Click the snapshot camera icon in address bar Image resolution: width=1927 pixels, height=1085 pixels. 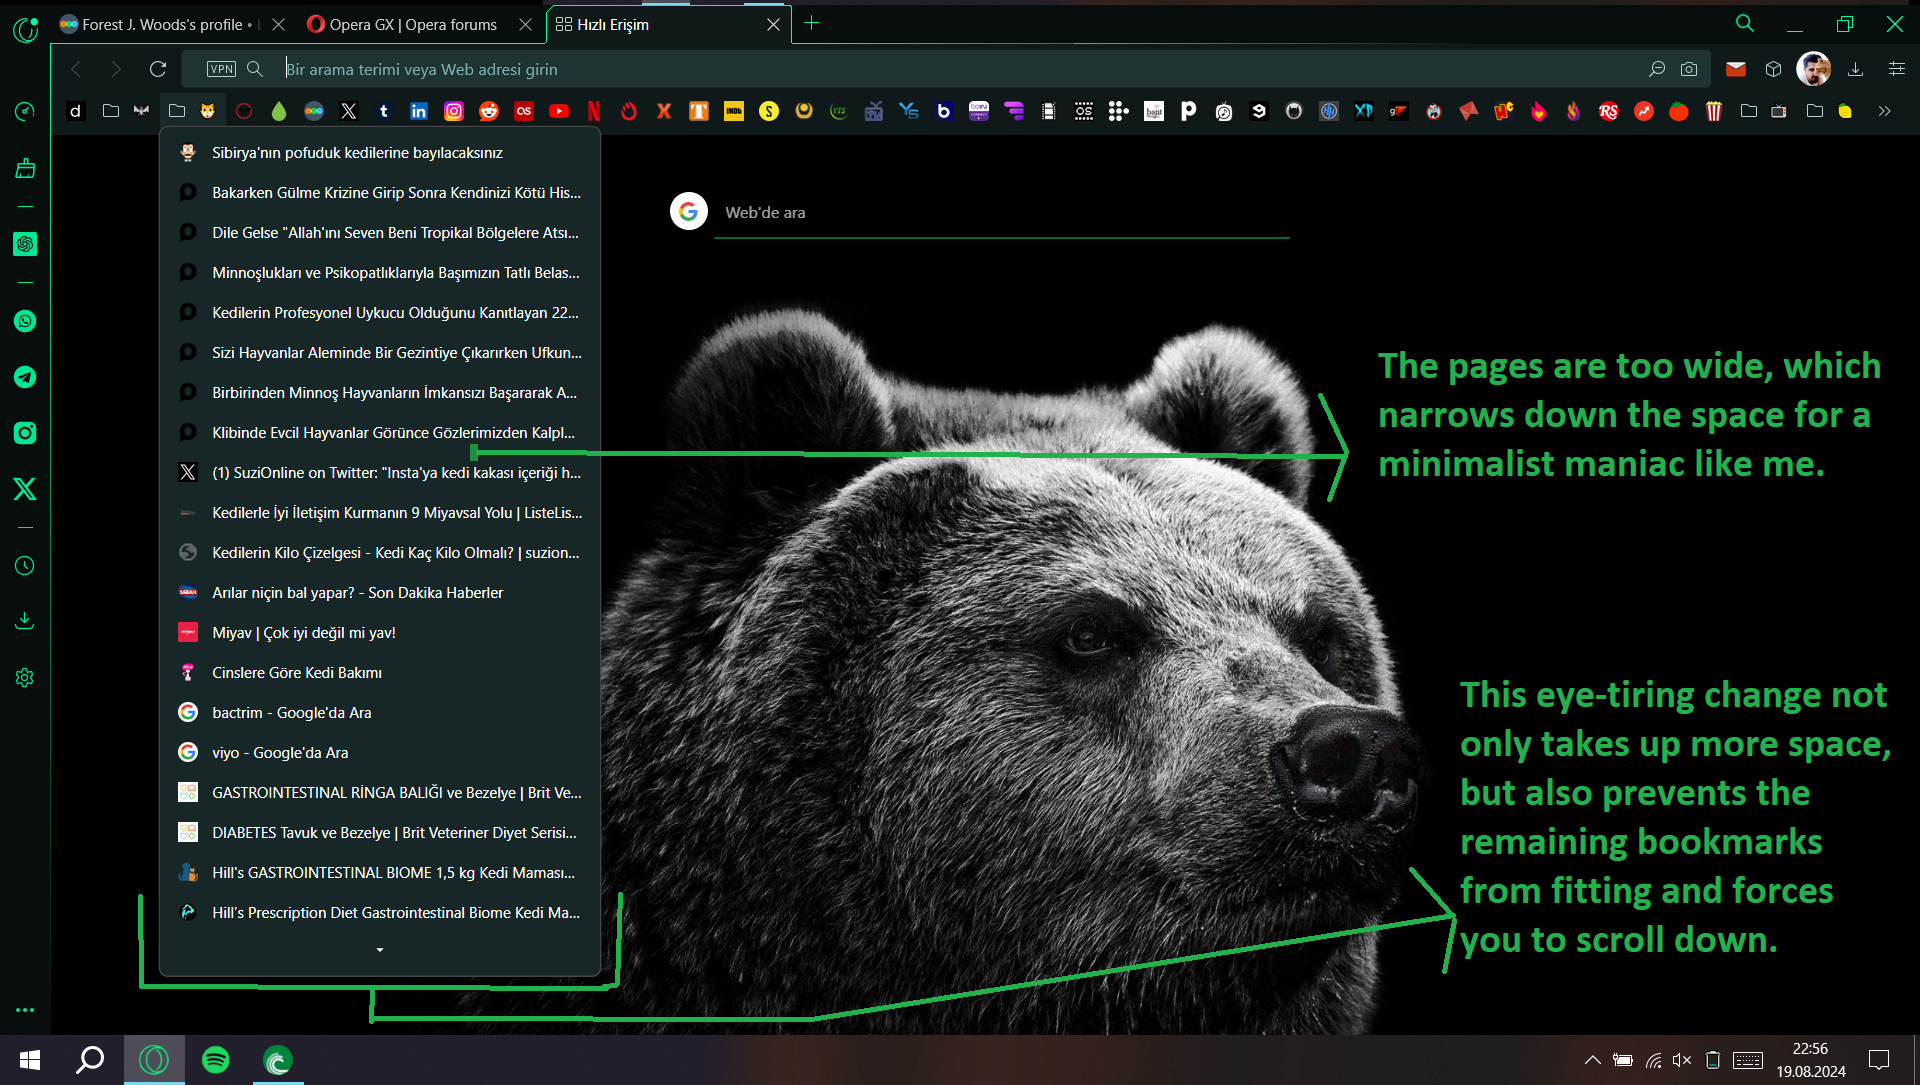[1689, 69]
